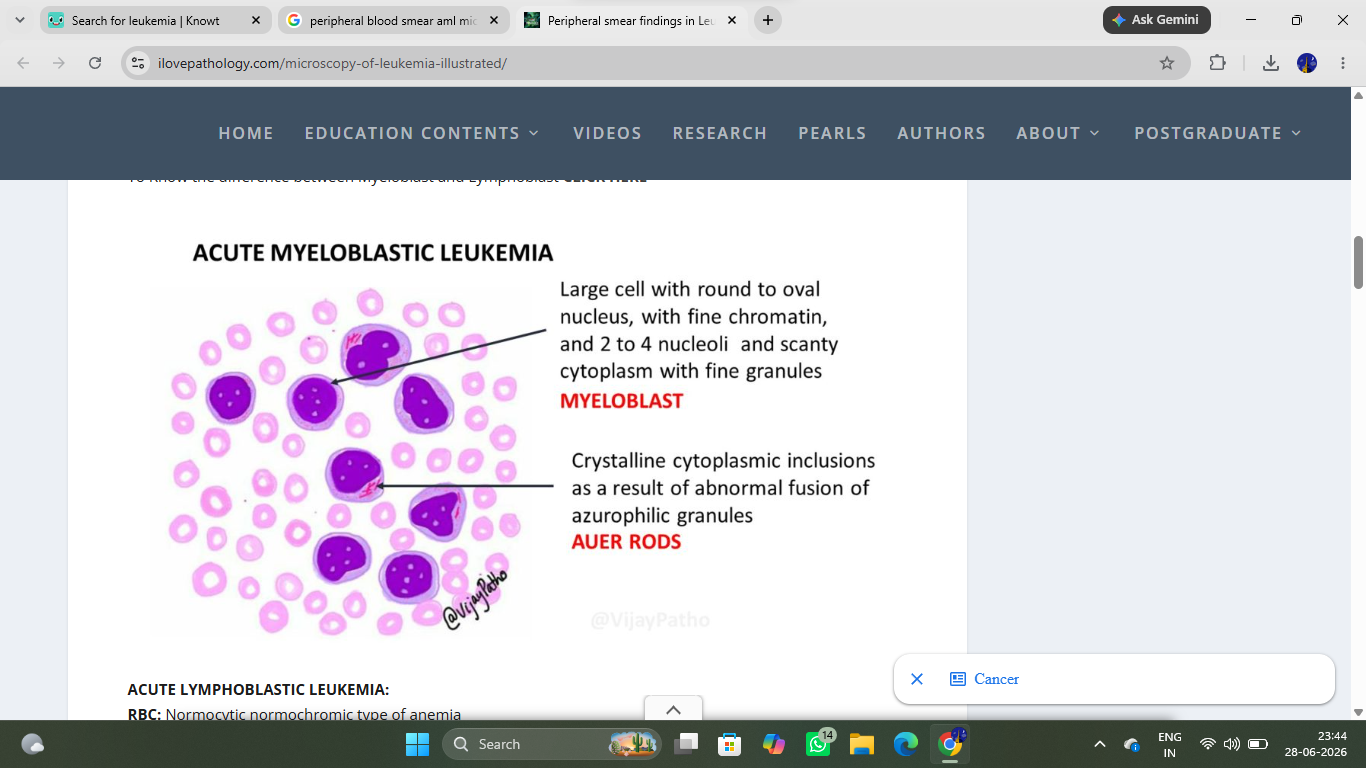Open Microsoft Edge taskbar icon

(x=906, y=744)
